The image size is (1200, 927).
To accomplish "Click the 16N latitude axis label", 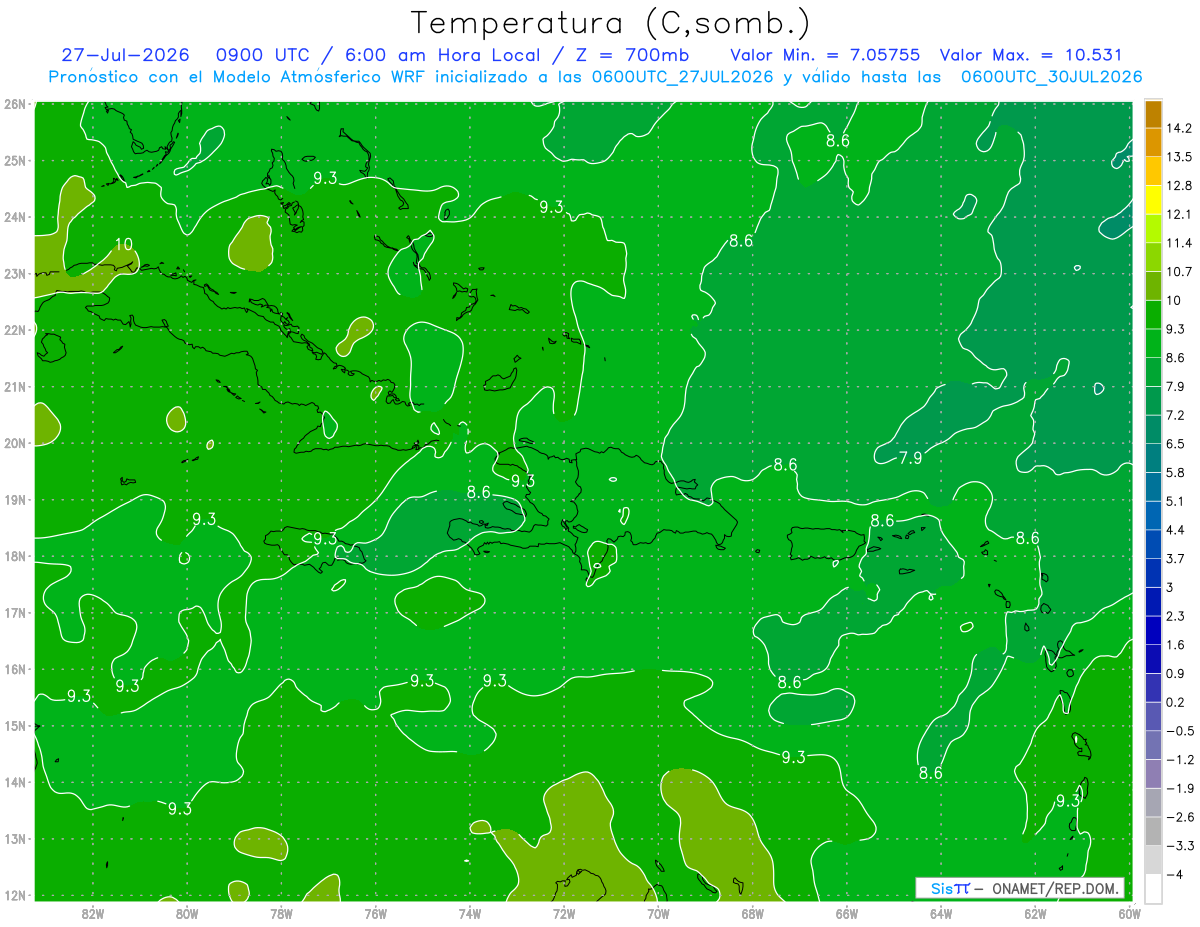I will click(15, 669).
